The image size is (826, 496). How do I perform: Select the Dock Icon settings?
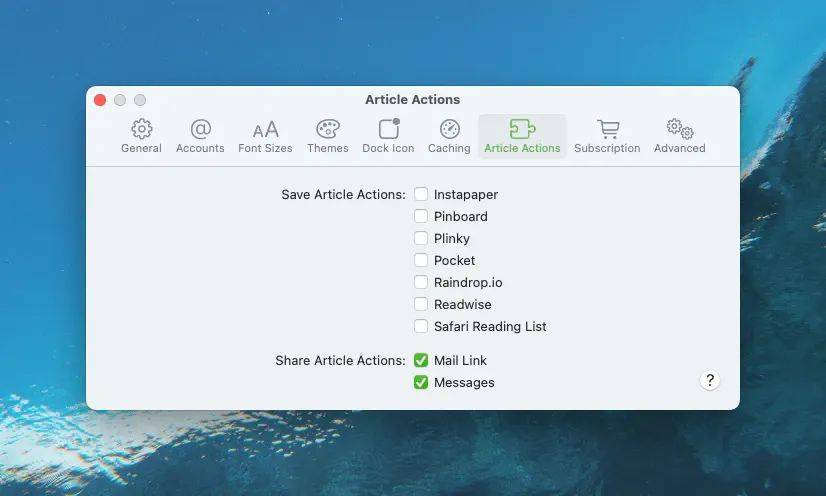pyautogui.click(x=388, y=136)
